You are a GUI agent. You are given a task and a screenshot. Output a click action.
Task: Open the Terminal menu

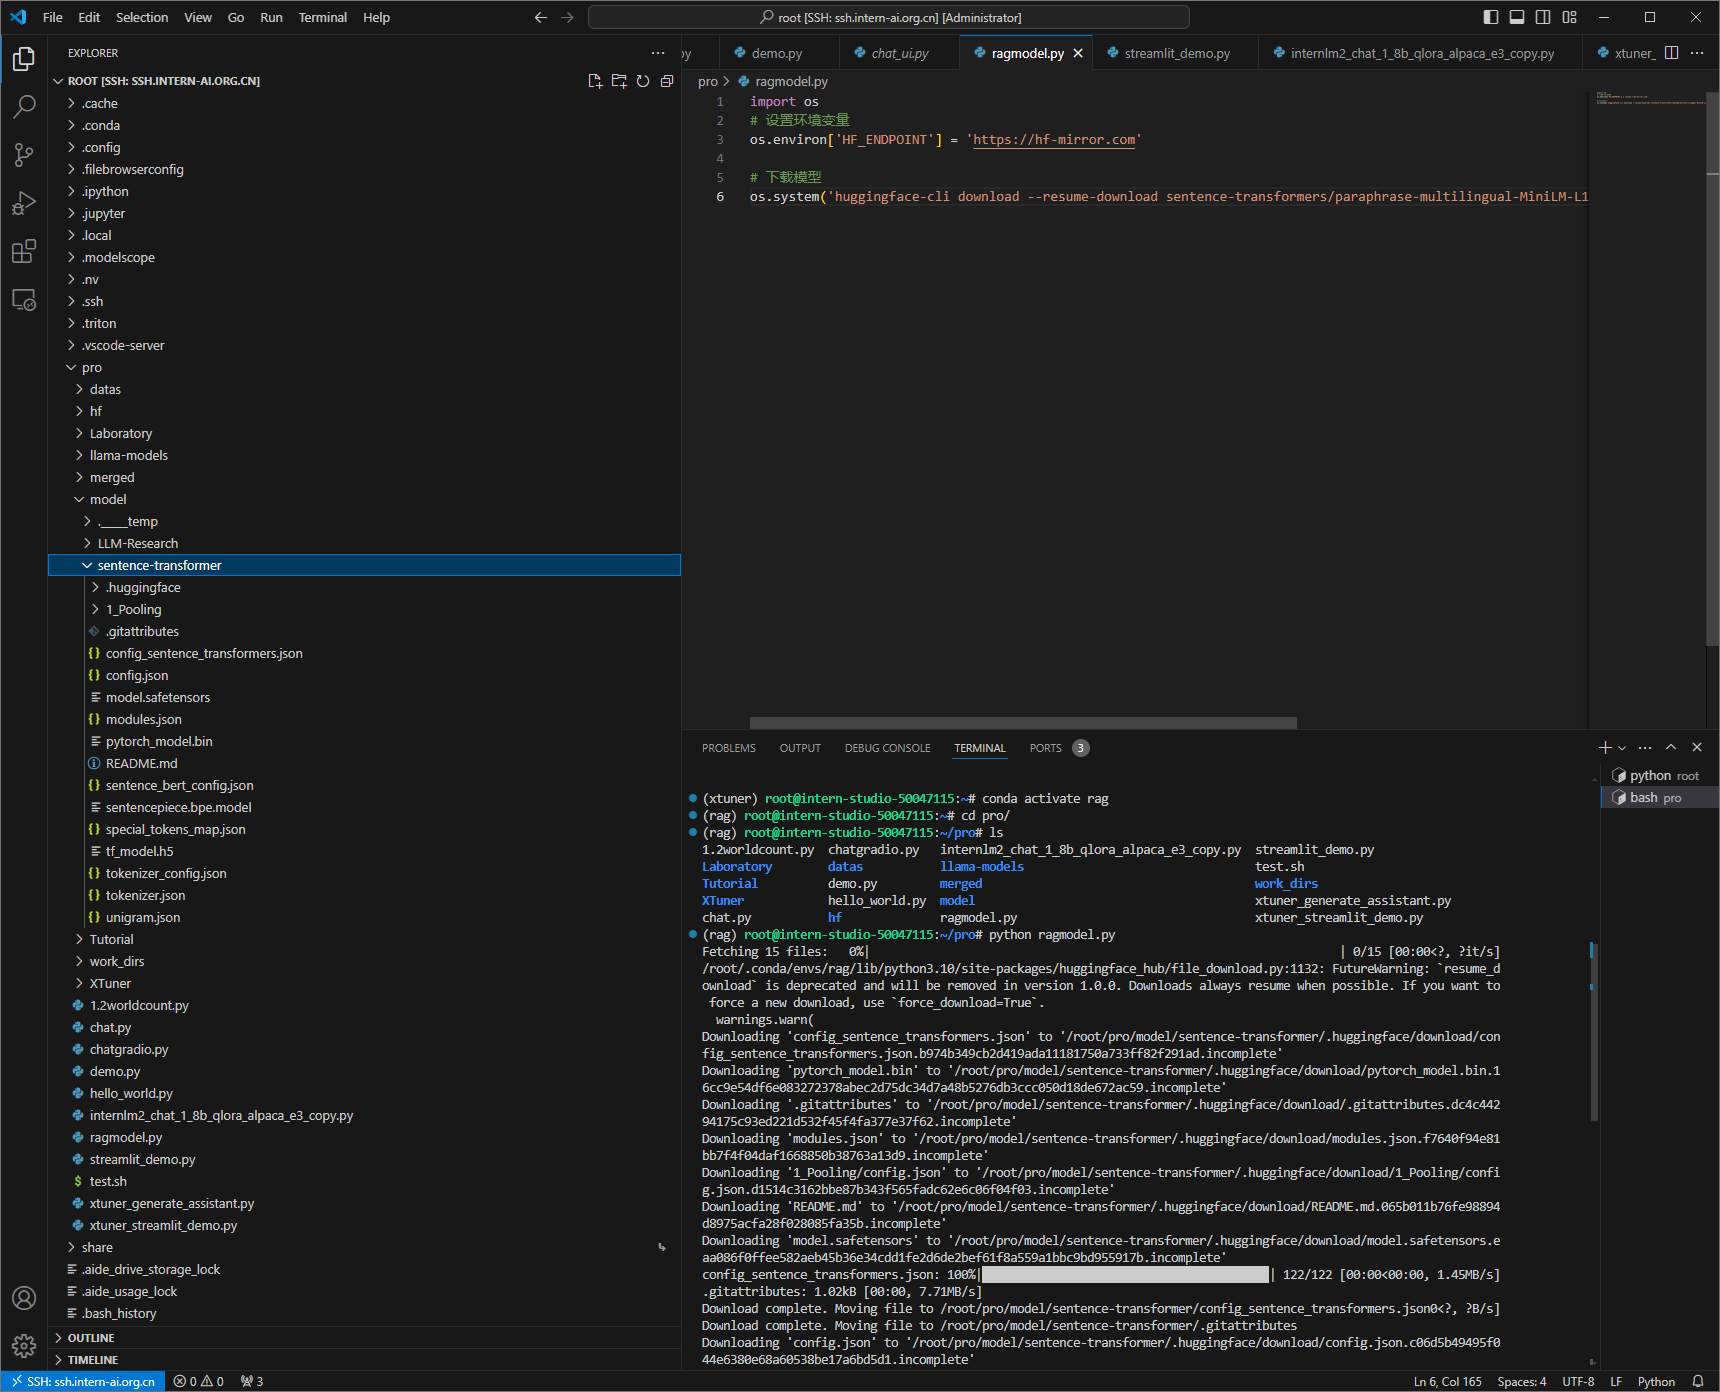tap(323, 17)
